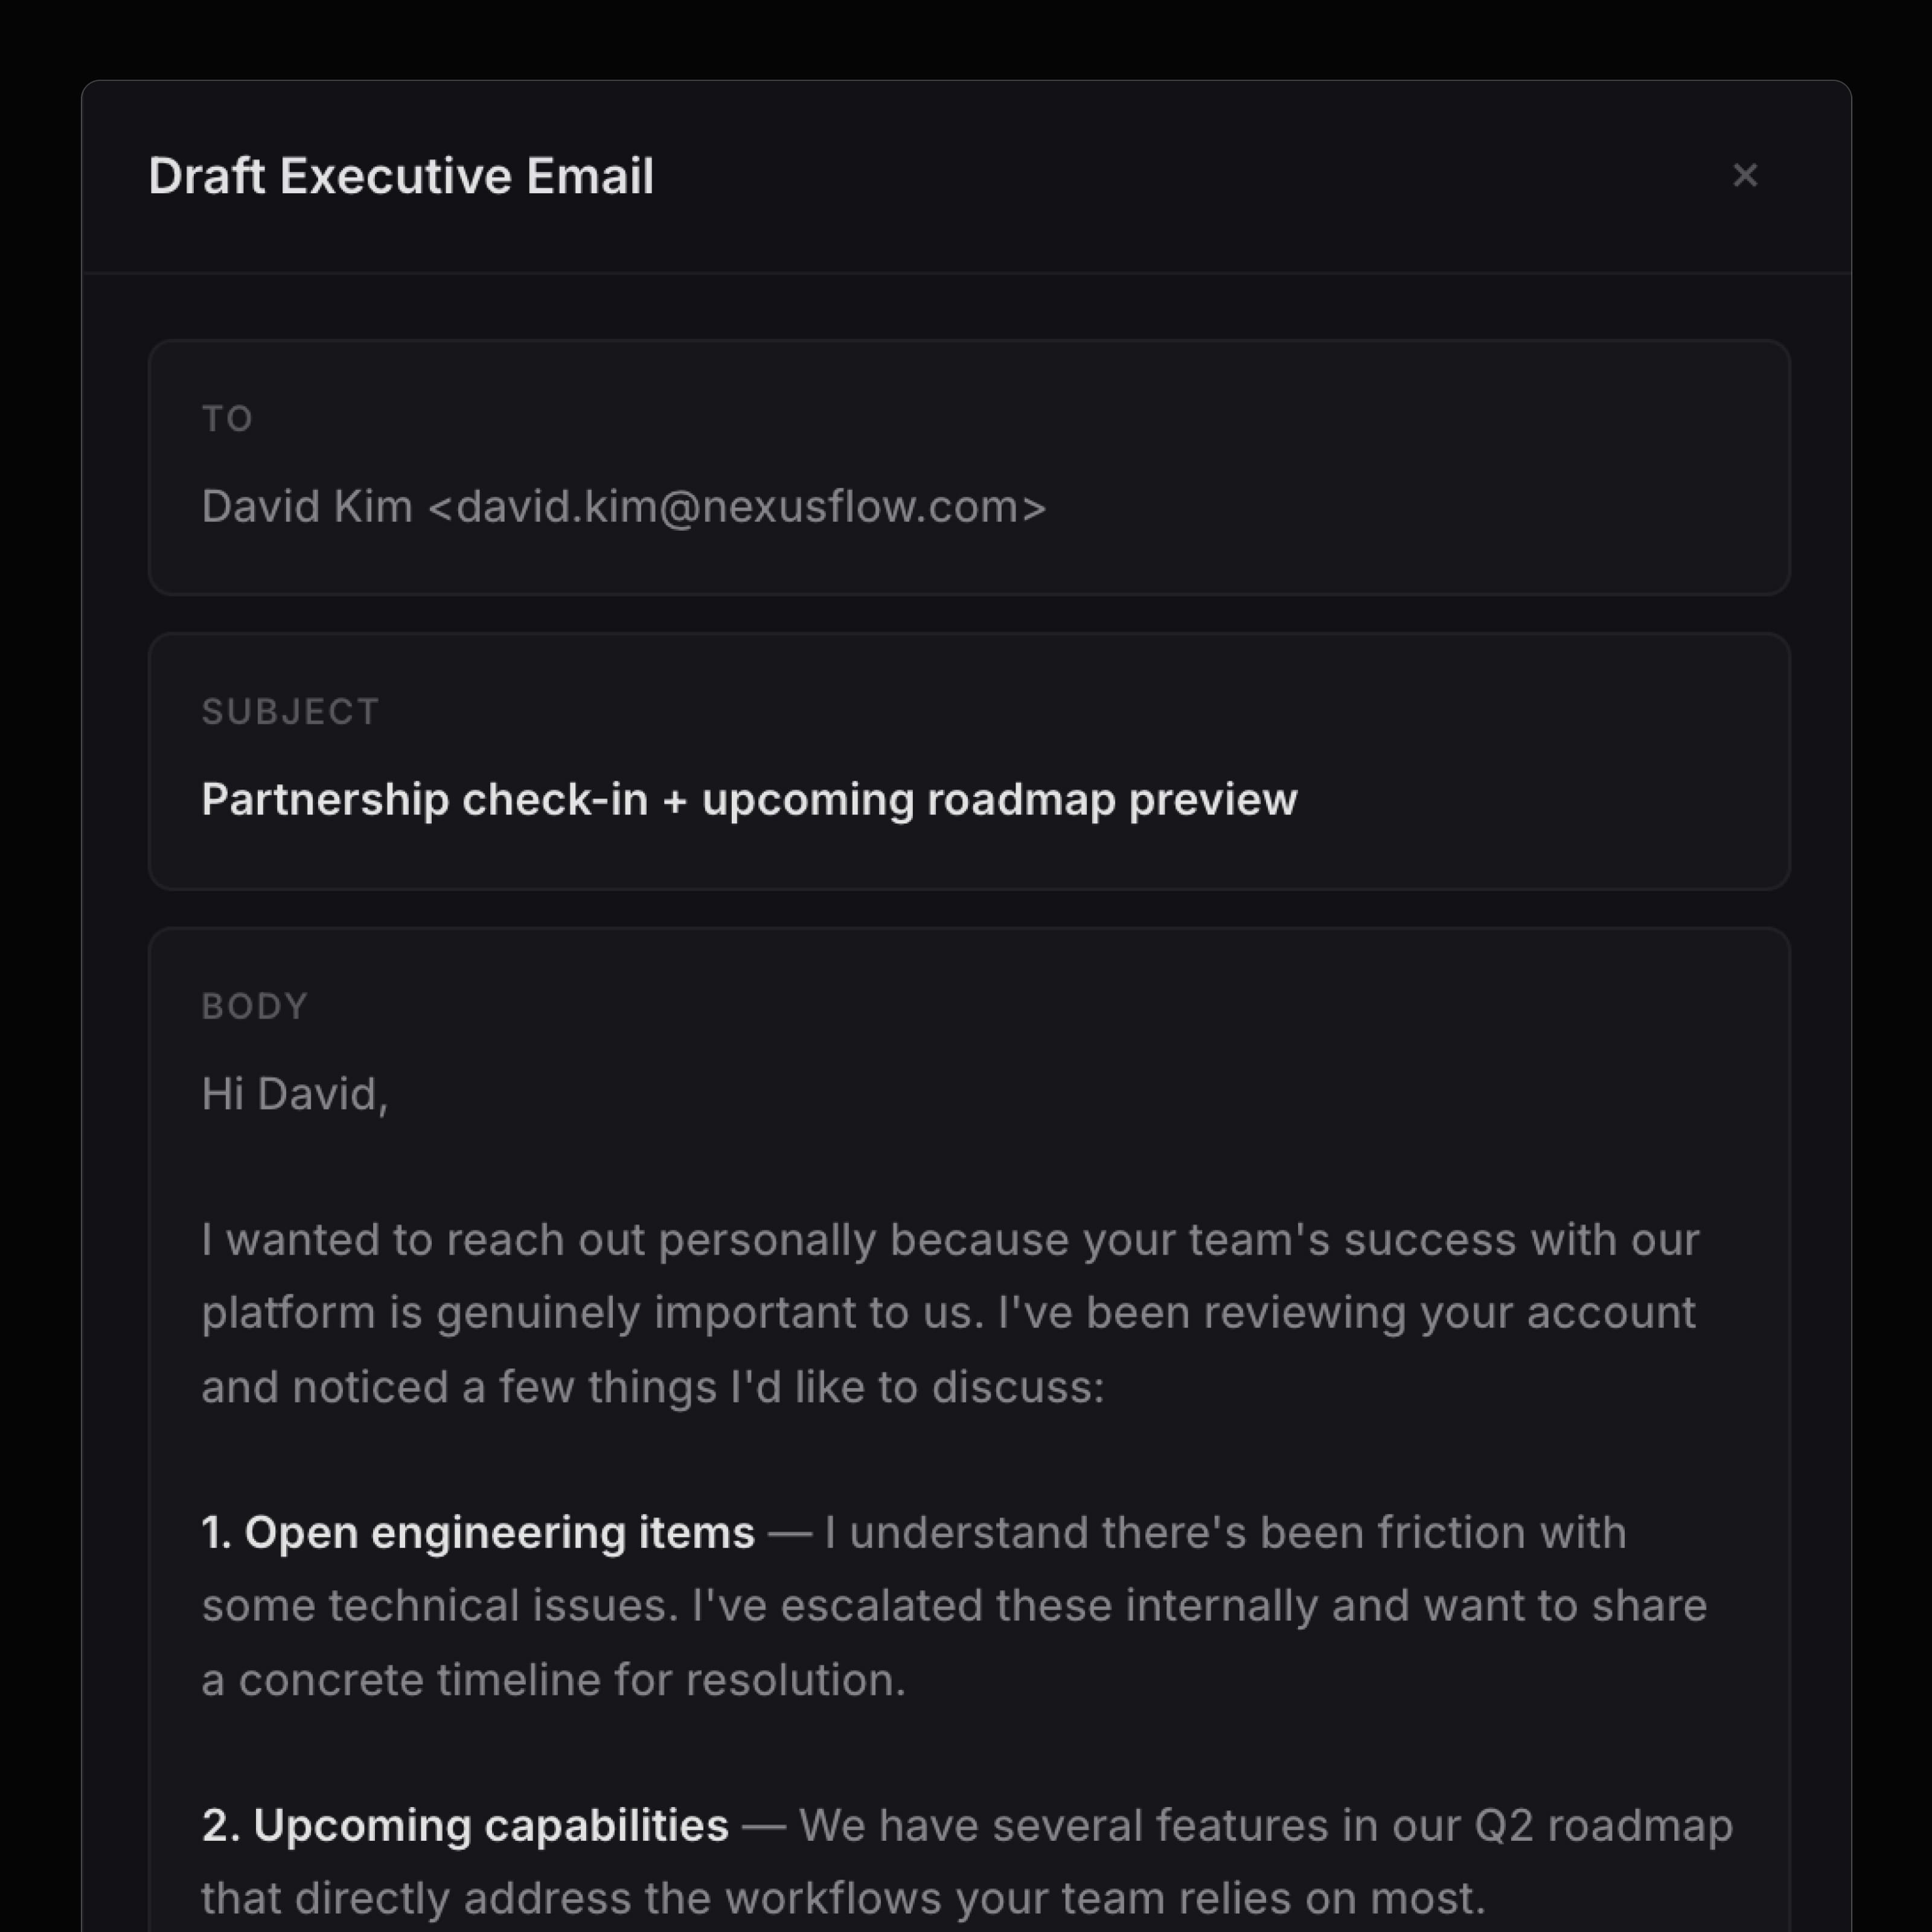Place cursor on 'Partnership check-in' in subject
Image resolution: width=1932 pixels, height=1932 pixels.
point(424,800)
